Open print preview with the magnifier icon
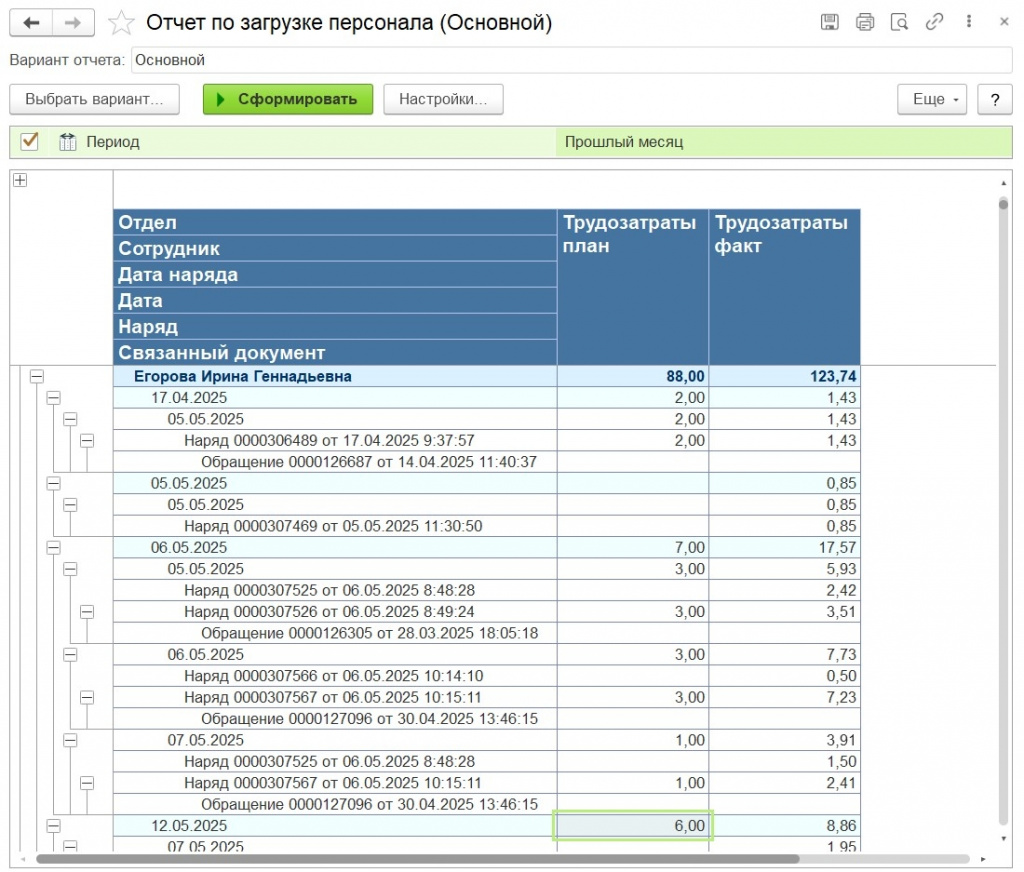This screenshot has height=872, width=1024. click(x=899, y=22)
